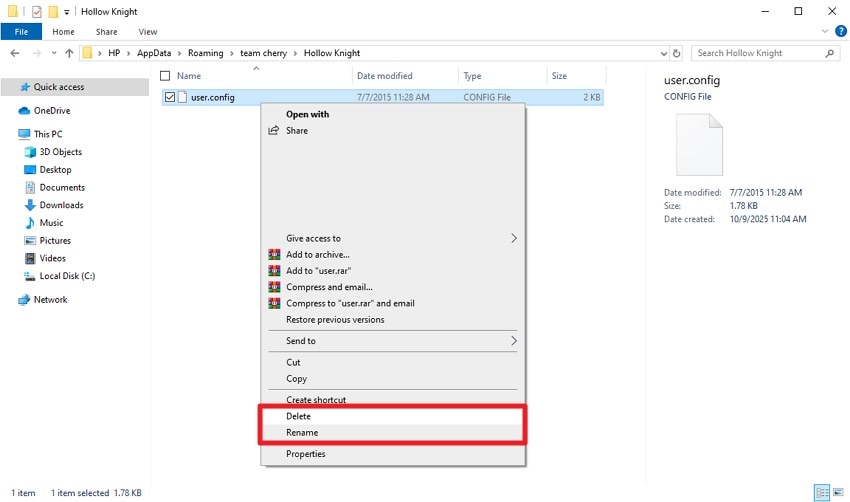Choose Cut from the context menu
850x502 pixels.
coord(393,363)
